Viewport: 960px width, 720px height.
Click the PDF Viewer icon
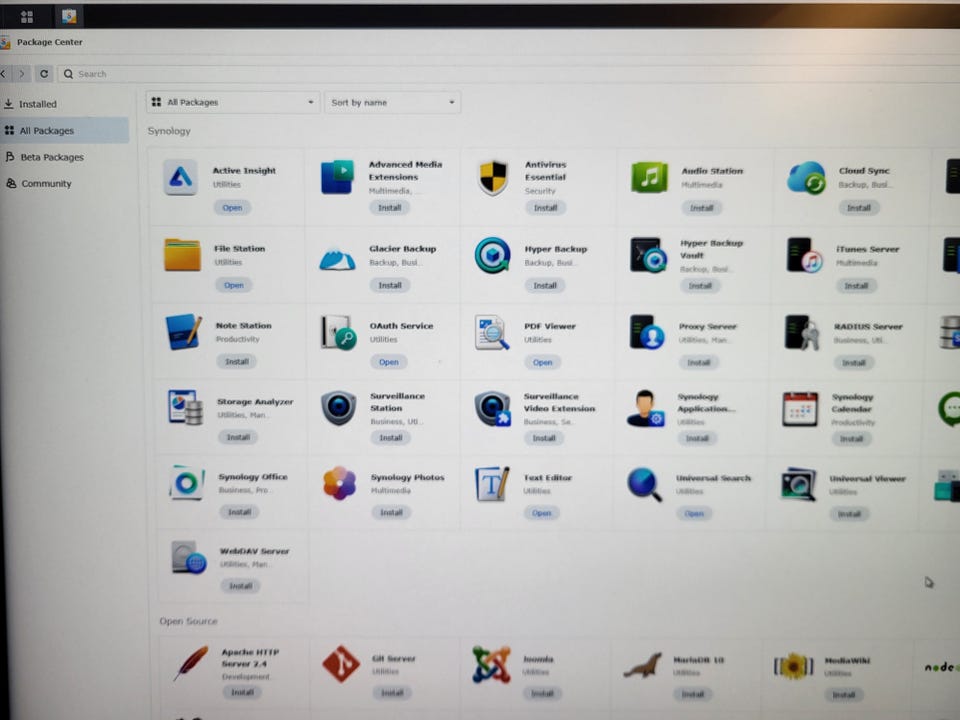click(x=492, y=332)
